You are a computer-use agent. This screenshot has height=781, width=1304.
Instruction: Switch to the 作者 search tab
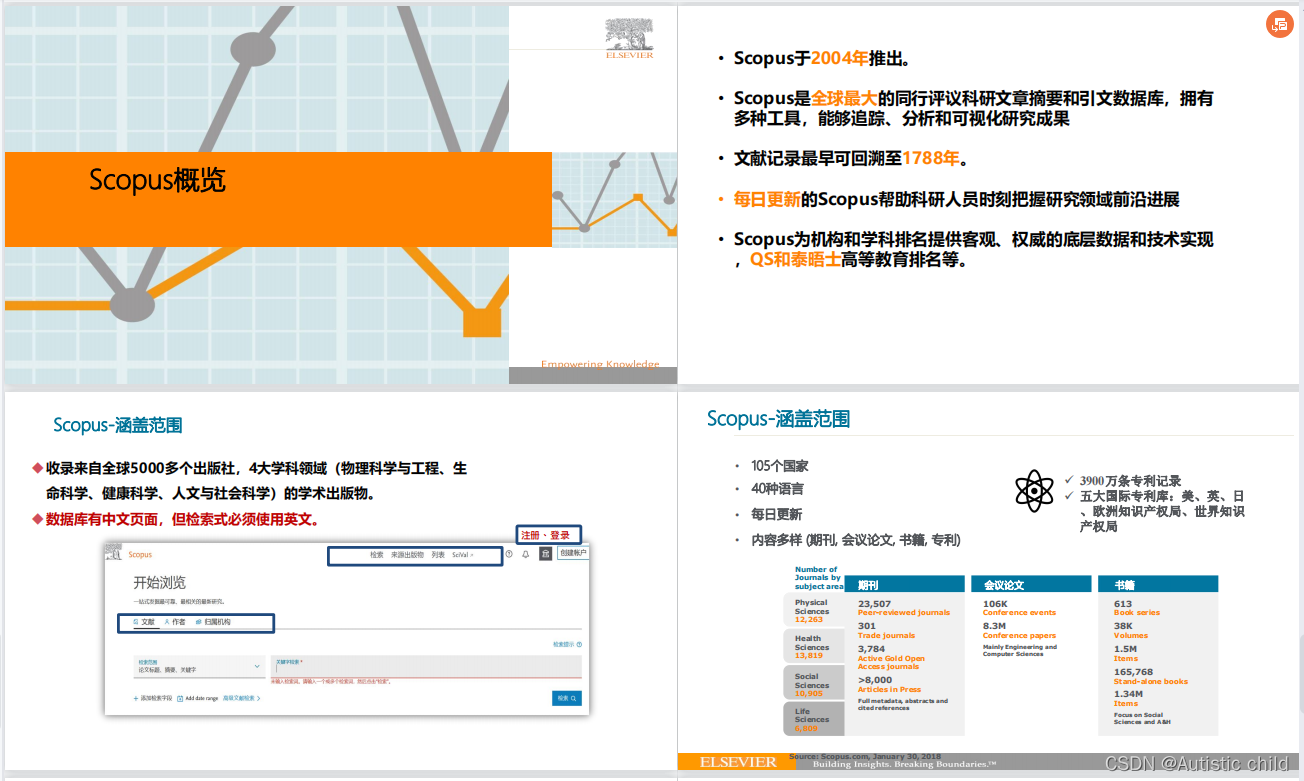pos(175,622)
